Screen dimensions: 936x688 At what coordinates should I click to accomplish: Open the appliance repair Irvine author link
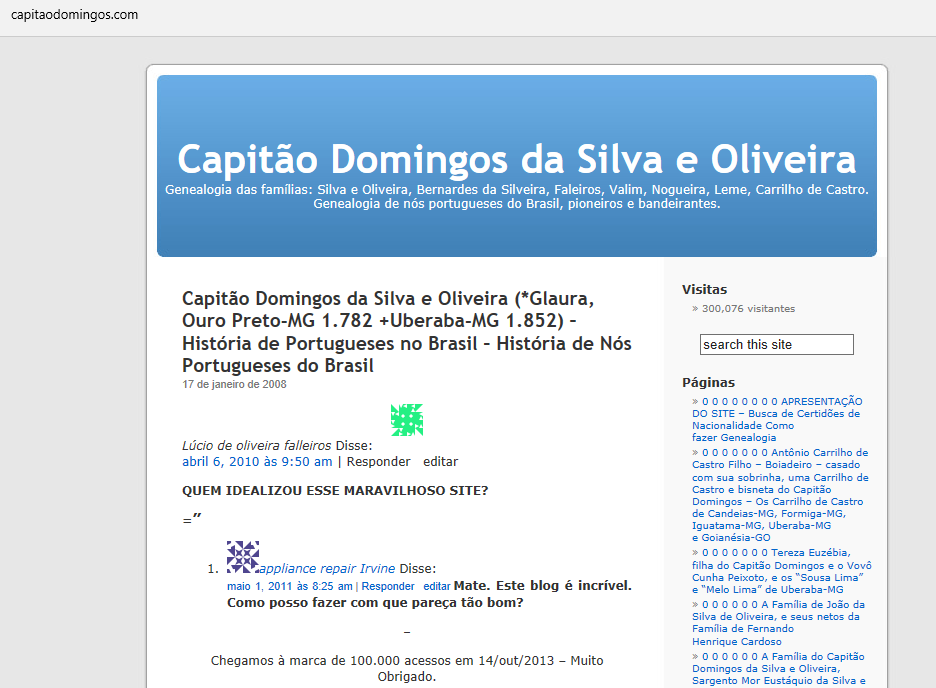[x=327, y=568]
